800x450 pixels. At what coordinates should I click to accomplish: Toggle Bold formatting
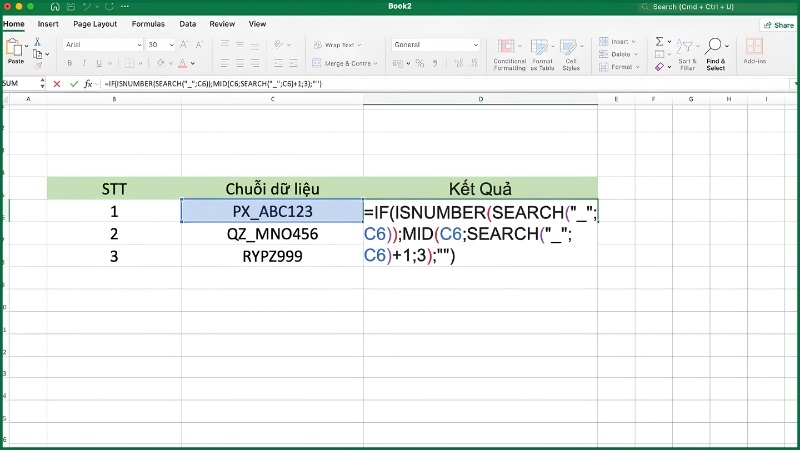tap(70, 63)
